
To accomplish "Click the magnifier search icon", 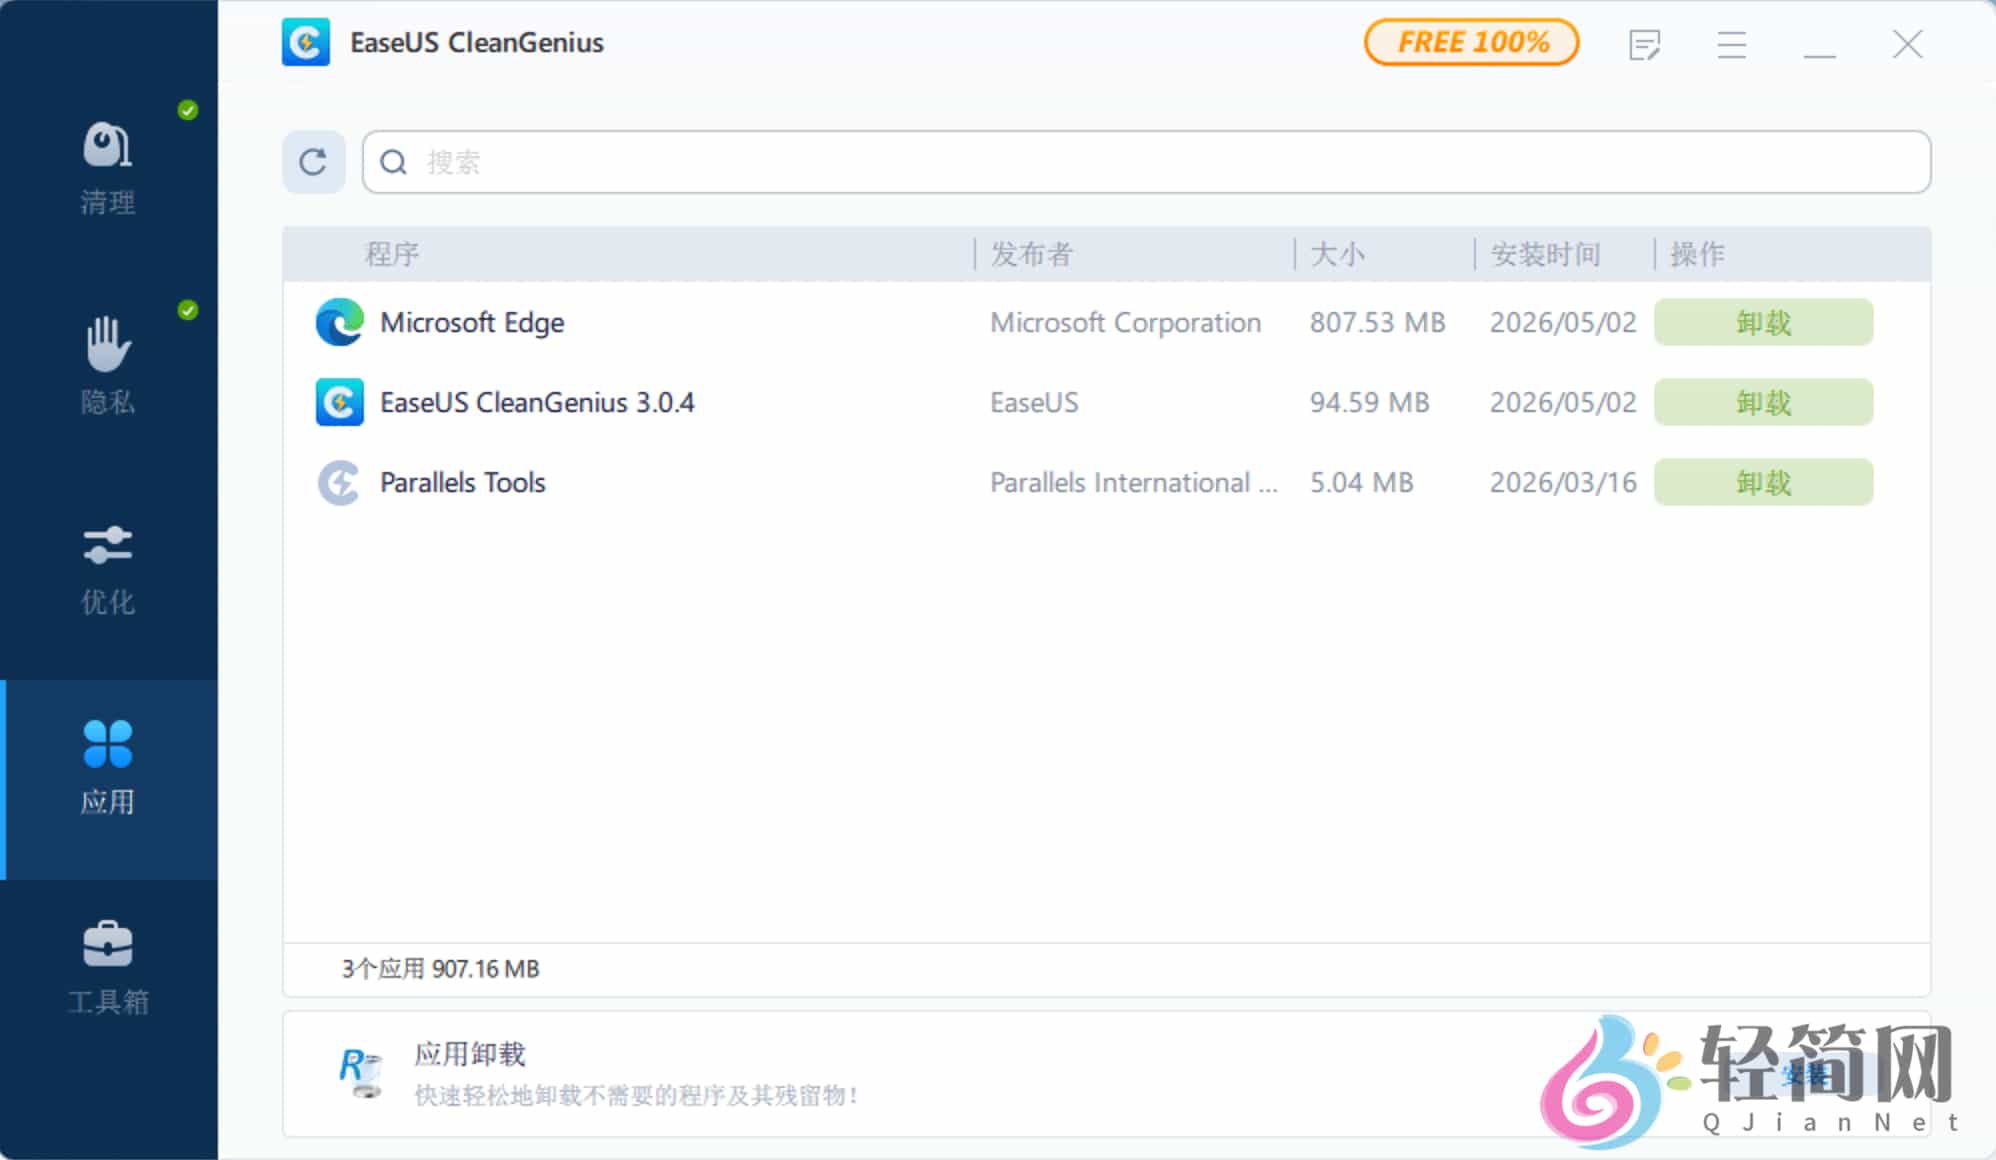I will (x=394, y=162).
